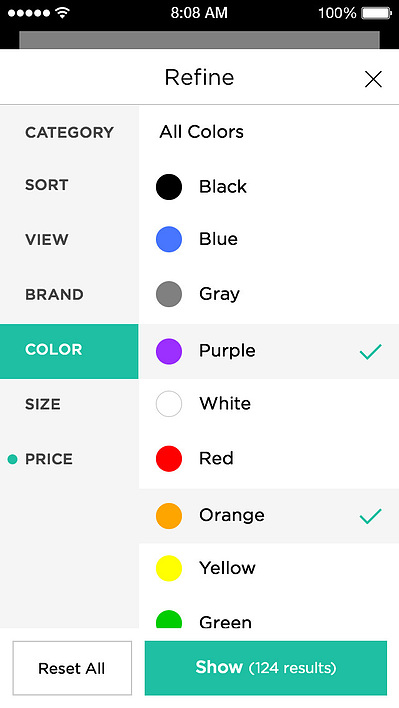Uncheck the Orange color checkmark
The height and width of the screenshot is (708, 399).
coord(371,516)
